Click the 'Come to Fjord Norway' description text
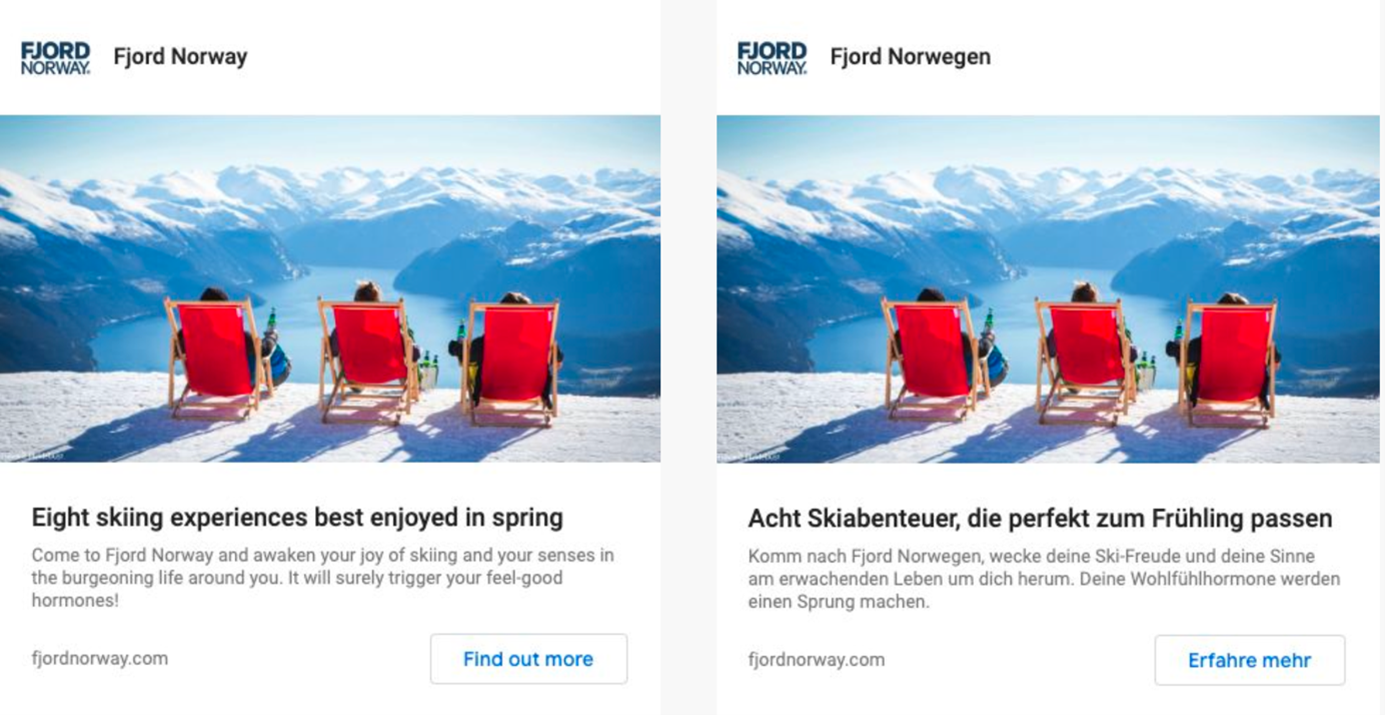 [x=322, y=578]
